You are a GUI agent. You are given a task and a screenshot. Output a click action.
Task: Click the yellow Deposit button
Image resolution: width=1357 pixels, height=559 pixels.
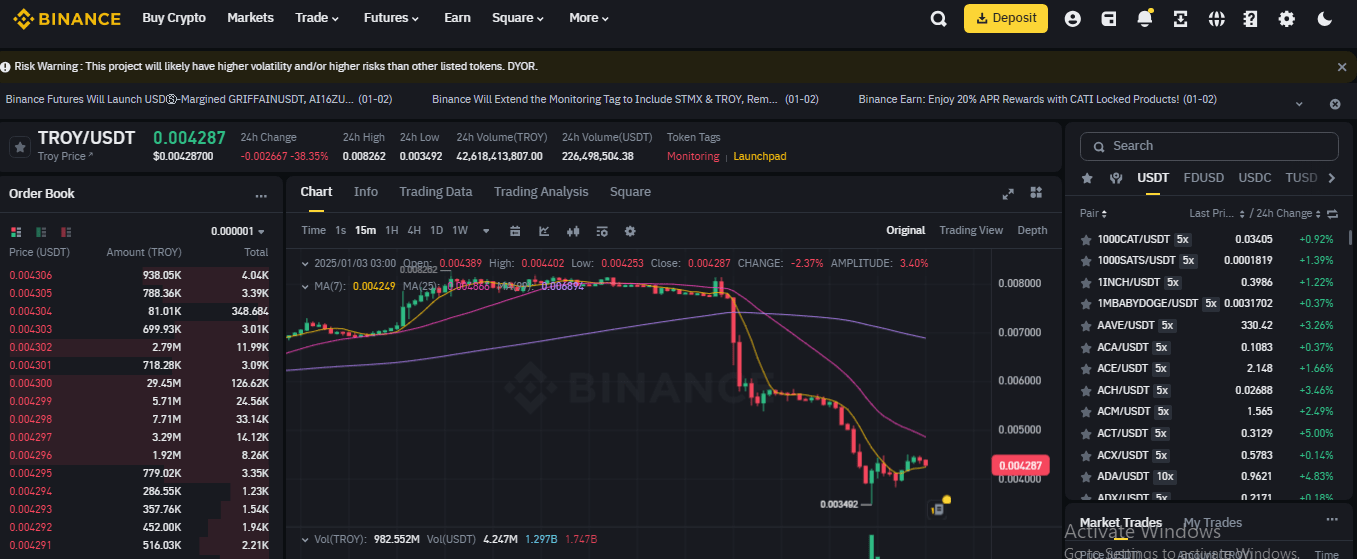1005,18
